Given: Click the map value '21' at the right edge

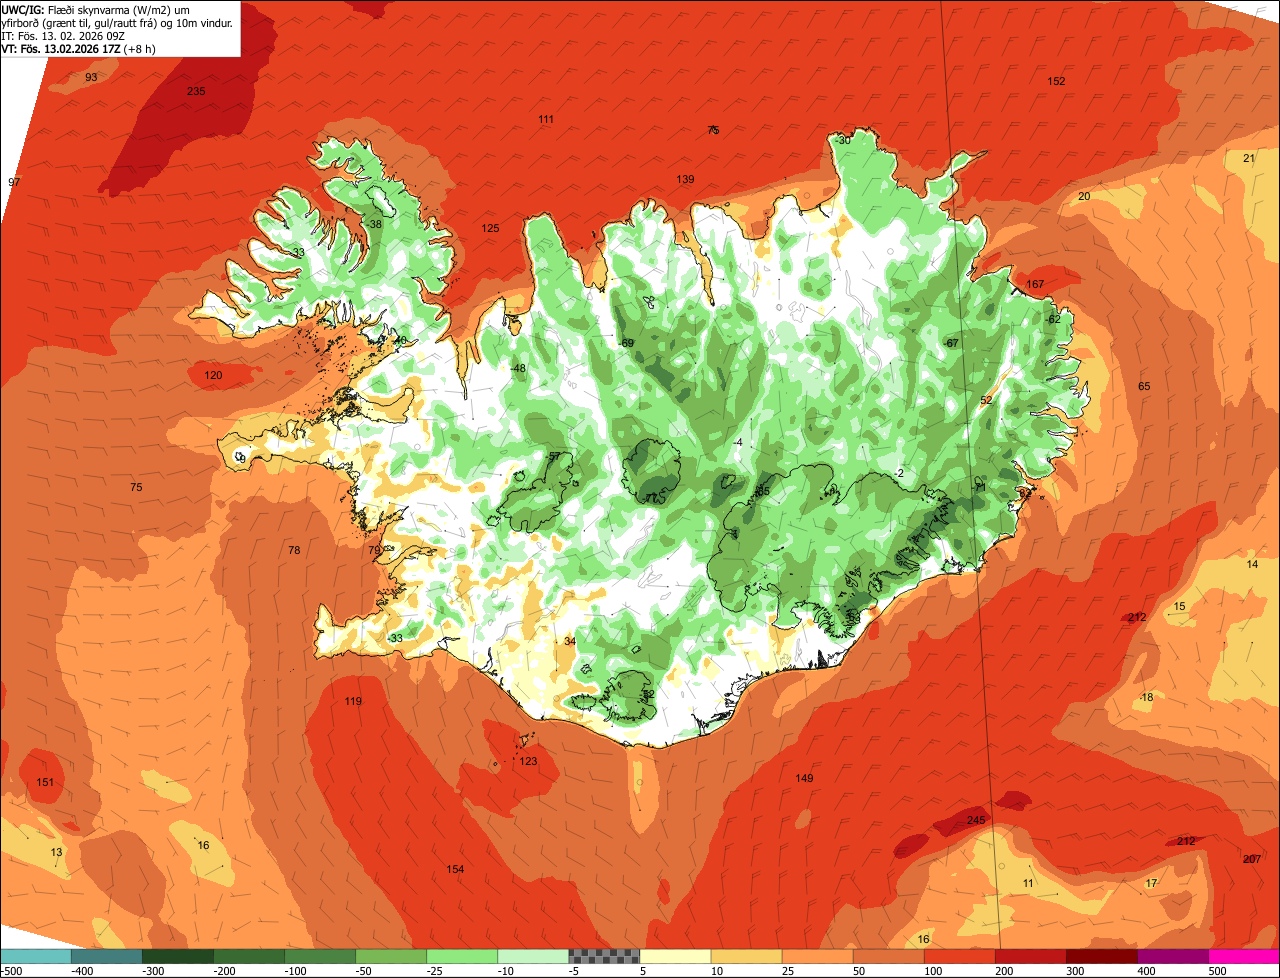Looking at the screenshot, I should pos(1249,159).
